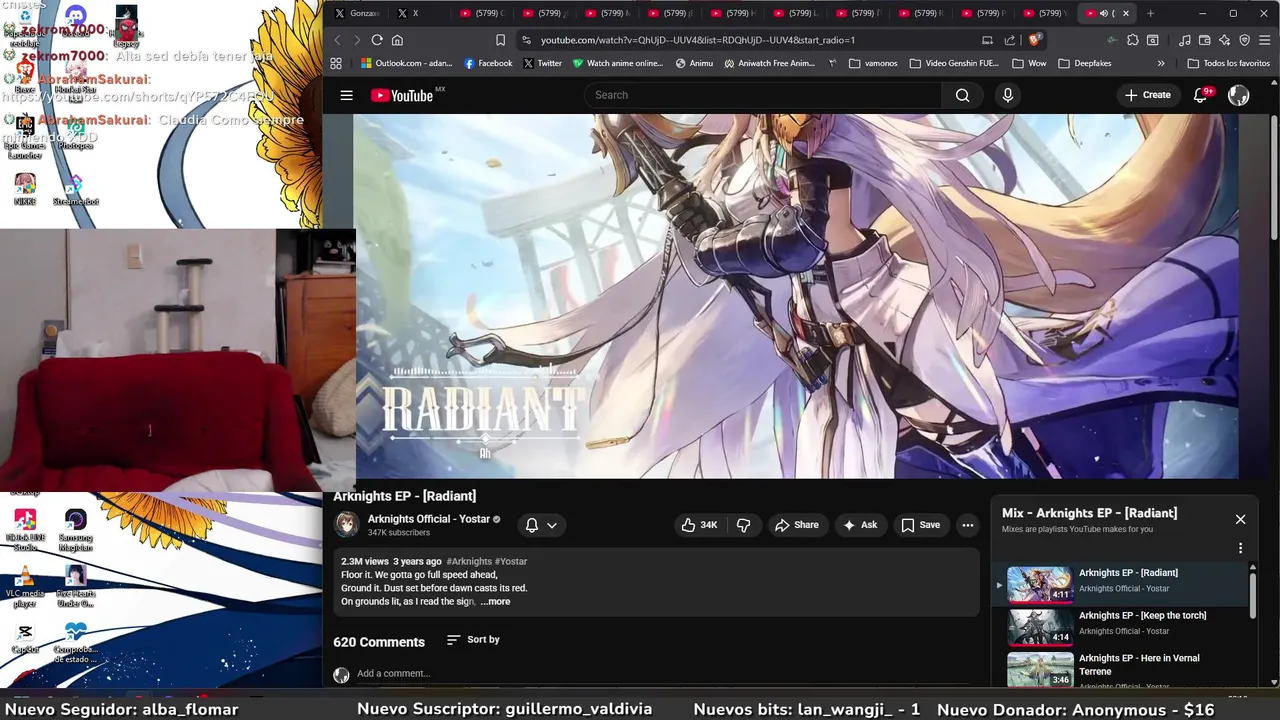Screen dimensions: 1280x720
Task: Bookmark this page with the bookmark icon
Action: click(x=500, y=40)
